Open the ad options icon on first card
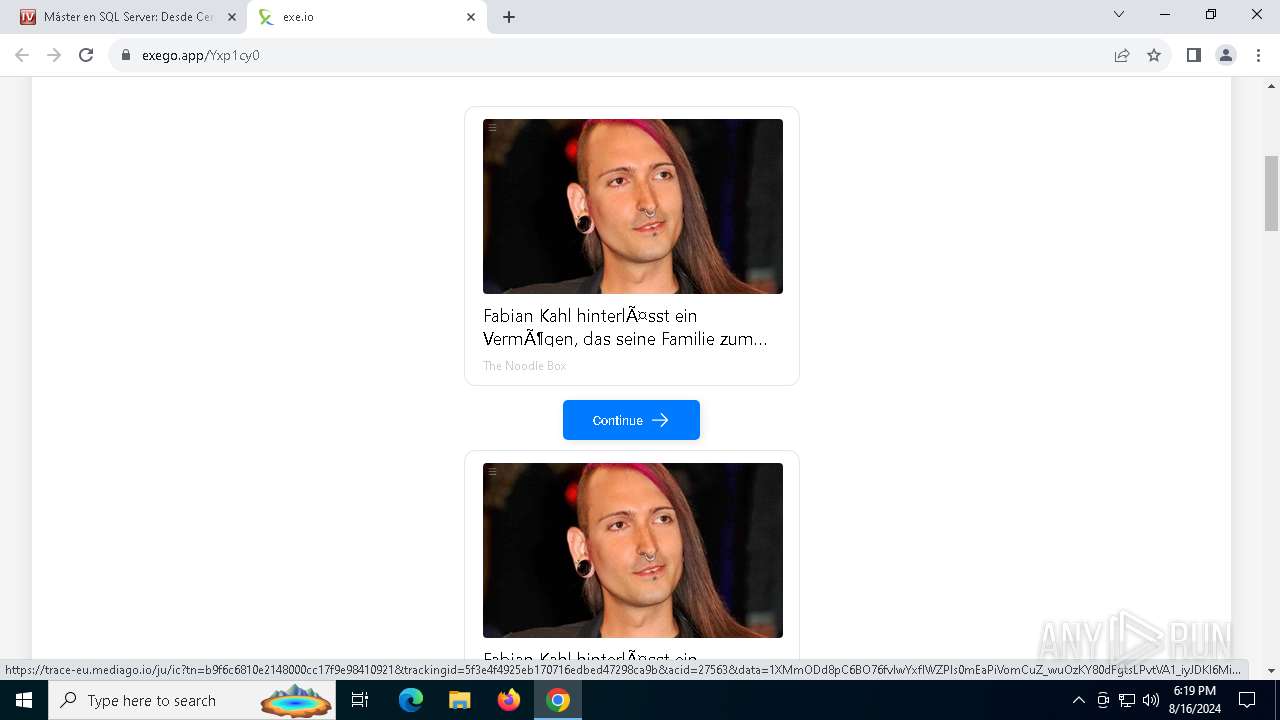Screen dimensions: 1280x720 click(x=492, y=128)
